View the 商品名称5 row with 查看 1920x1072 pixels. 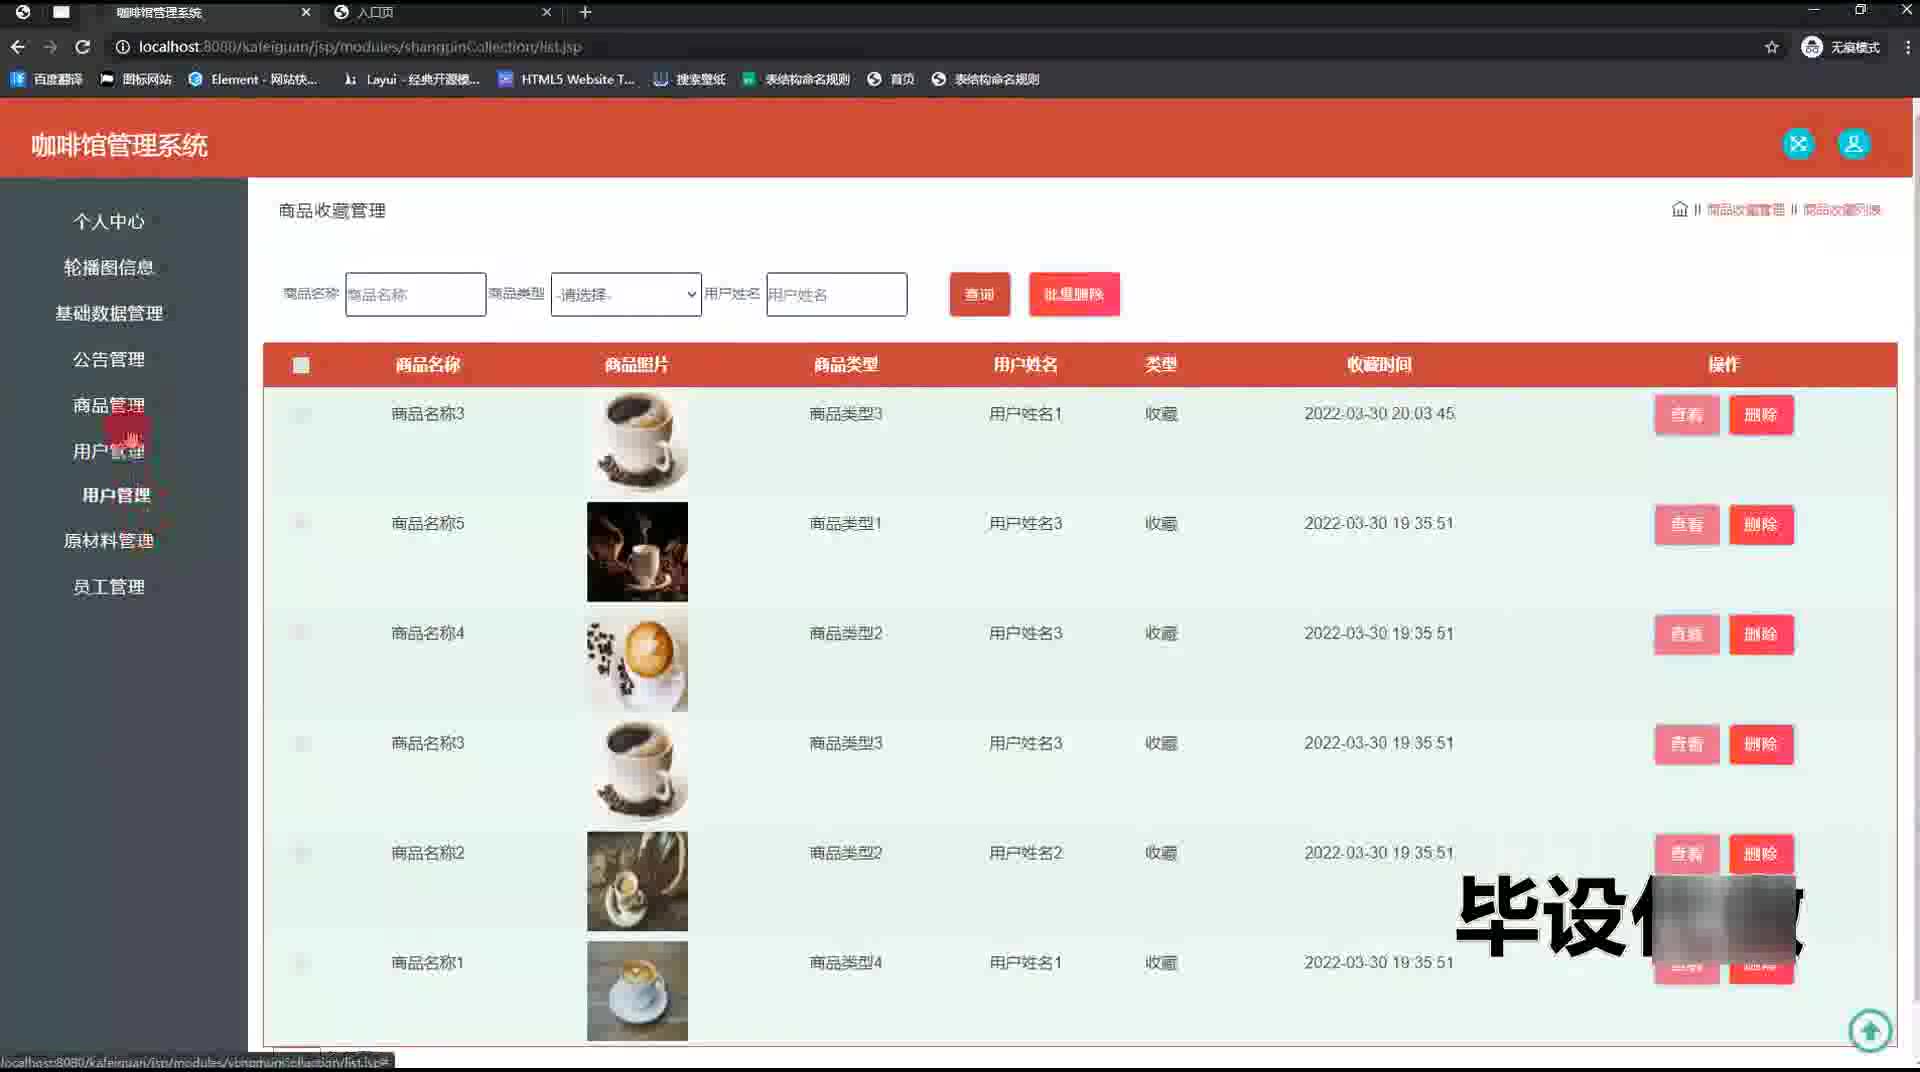(1687, 524)
